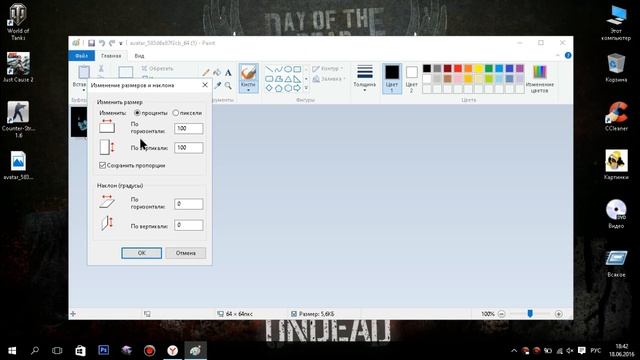Open World of Tanks desktop icon
This screenshot has width=640, height=360.
click(18, 22)
